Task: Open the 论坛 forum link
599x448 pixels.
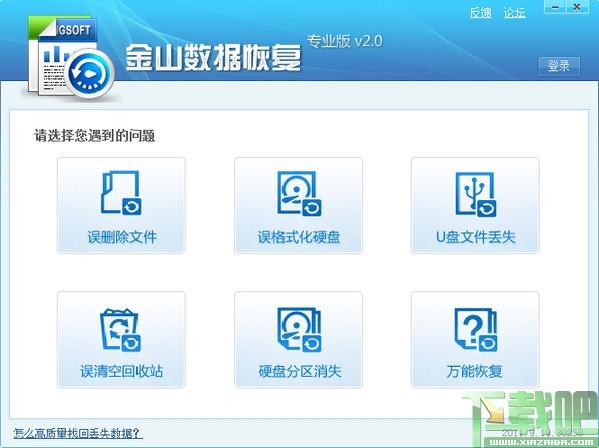Action: [x=515, y=13]
